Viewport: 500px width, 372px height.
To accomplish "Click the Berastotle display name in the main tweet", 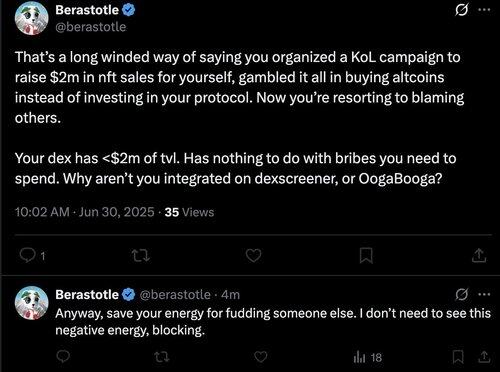I will click(87, 10).
